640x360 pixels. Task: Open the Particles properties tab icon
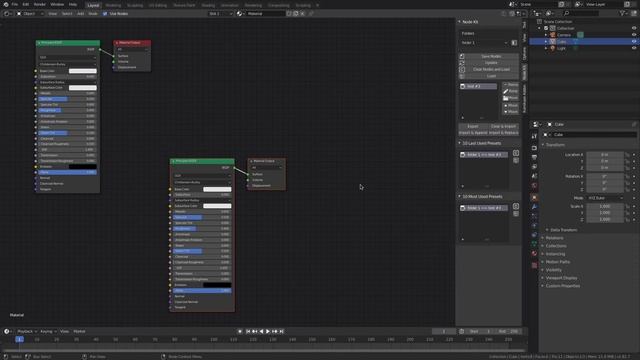(534, 216)
